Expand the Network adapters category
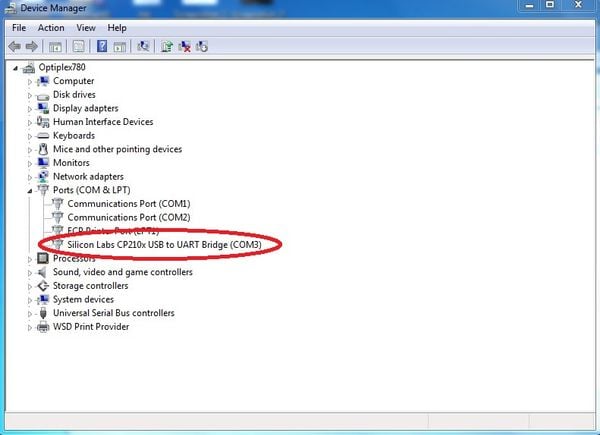Viewport: 600px width, 435px height. (30, 176)
